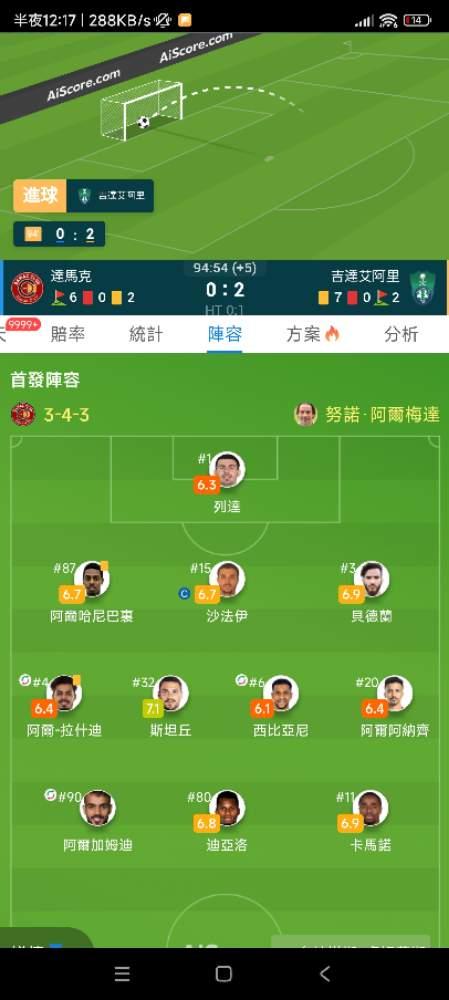Tap the soccer ball in goal animation
Viewport: 449px width, 1000px height.
tap(144, 122)
